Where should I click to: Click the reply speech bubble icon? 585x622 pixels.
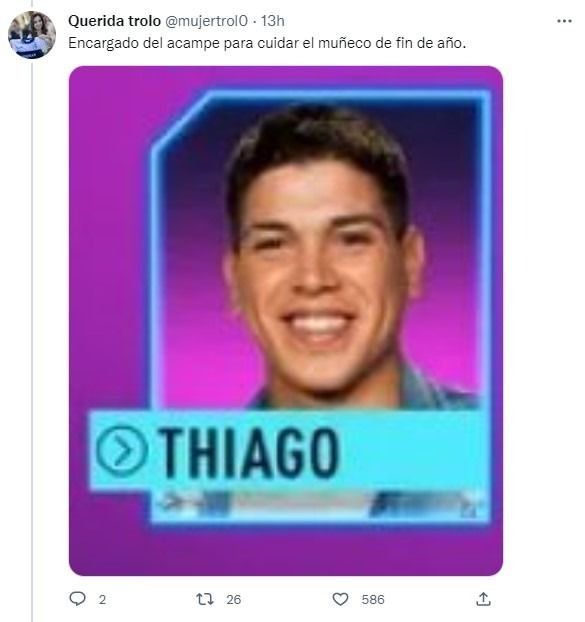(77, 599)
